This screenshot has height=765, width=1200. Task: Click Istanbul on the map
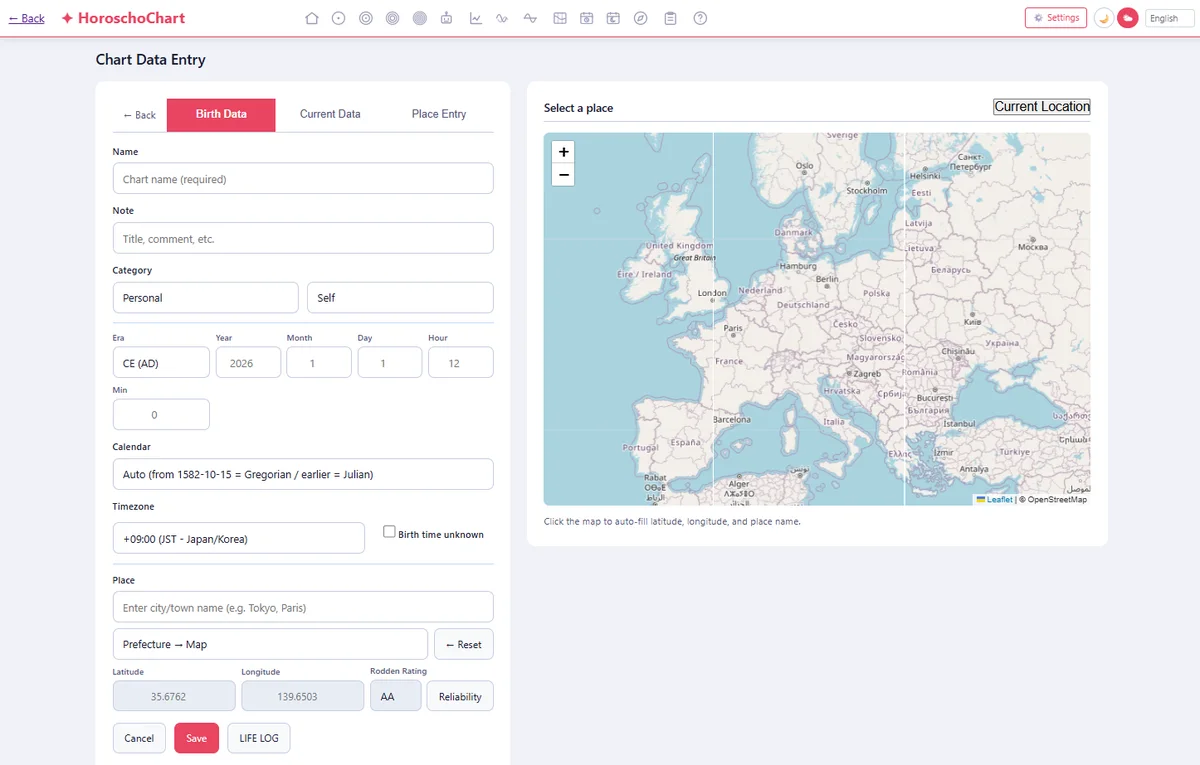959,423
